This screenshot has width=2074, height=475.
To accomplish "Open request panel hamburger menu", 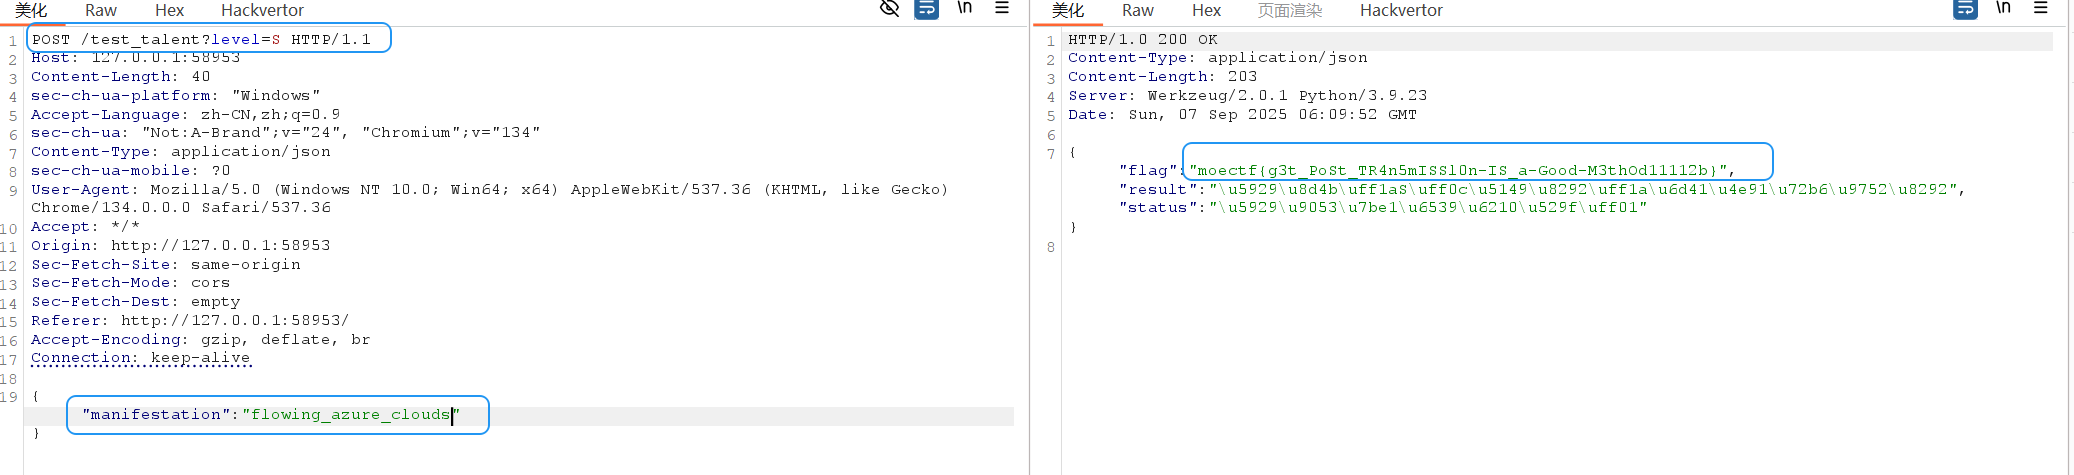I will point(1001,8).
